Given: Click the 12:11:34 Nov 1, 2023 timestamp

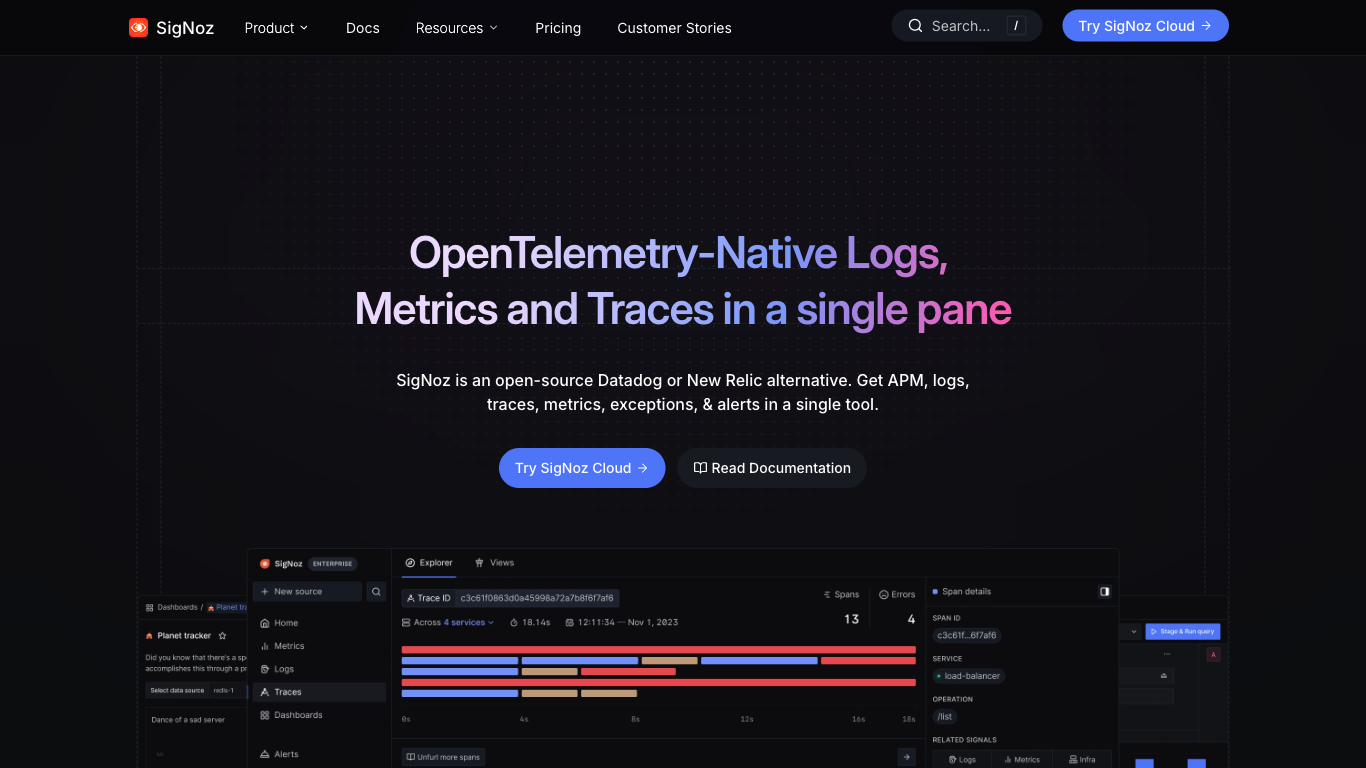Looking at the screenshot, I should (621, 622).
